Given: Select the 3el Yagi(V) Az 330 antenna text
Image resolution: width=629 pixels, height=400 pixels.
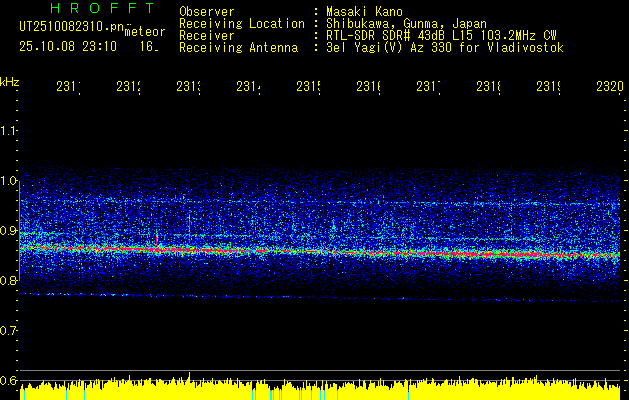Looking at the screenshot, I should click(x=445, y=48).
